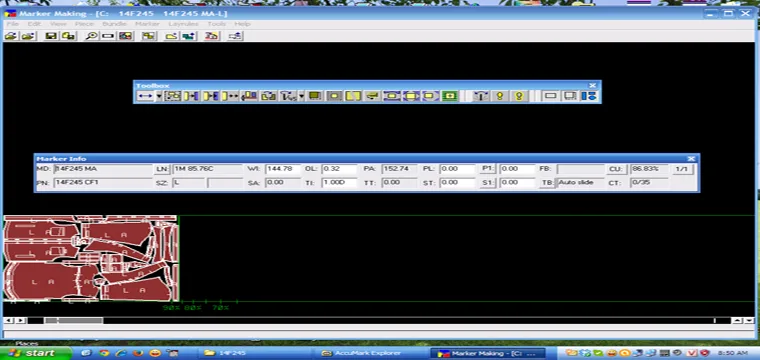Select the dashed marquee group tool in Toolbox
The image size is (760, 360).
click(x=173, y=96)
